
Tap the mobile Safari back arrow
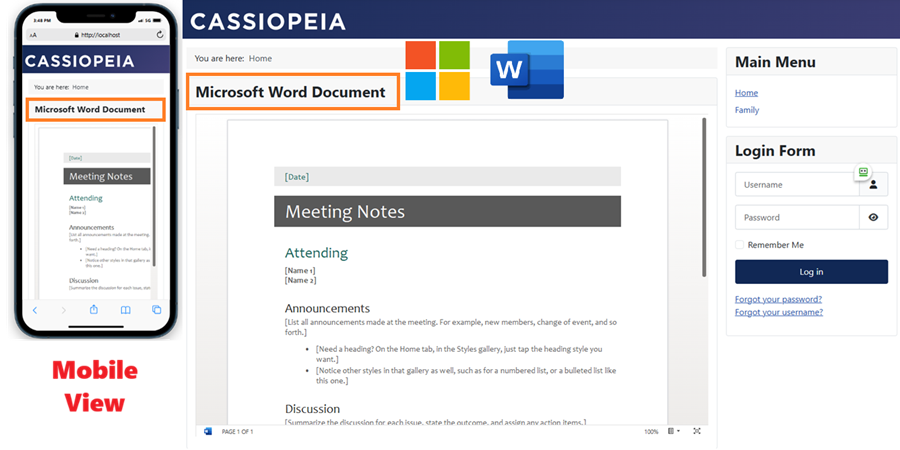point(34,310)
